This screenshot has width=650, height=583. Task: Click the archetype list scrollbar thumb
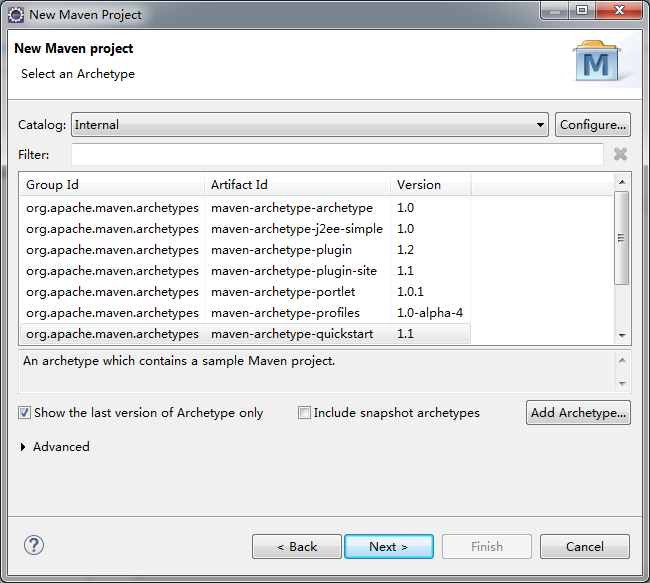click(621, 238)
